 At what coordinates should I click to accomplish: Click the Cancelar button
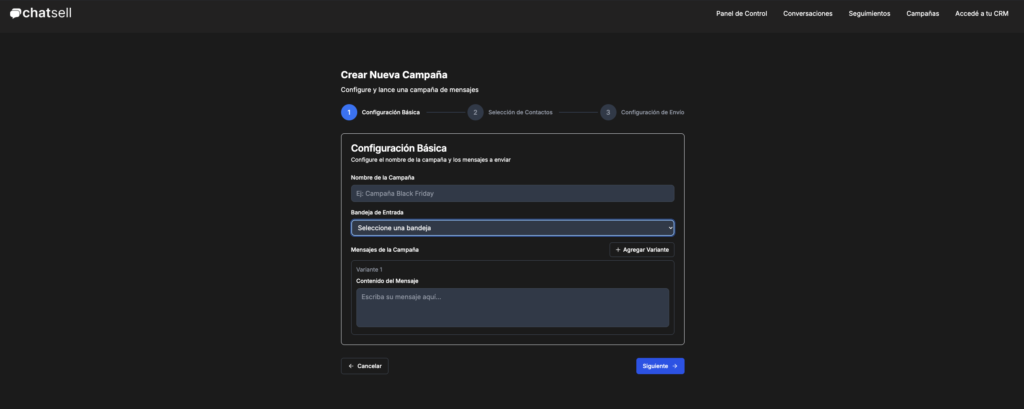[364, 366]
